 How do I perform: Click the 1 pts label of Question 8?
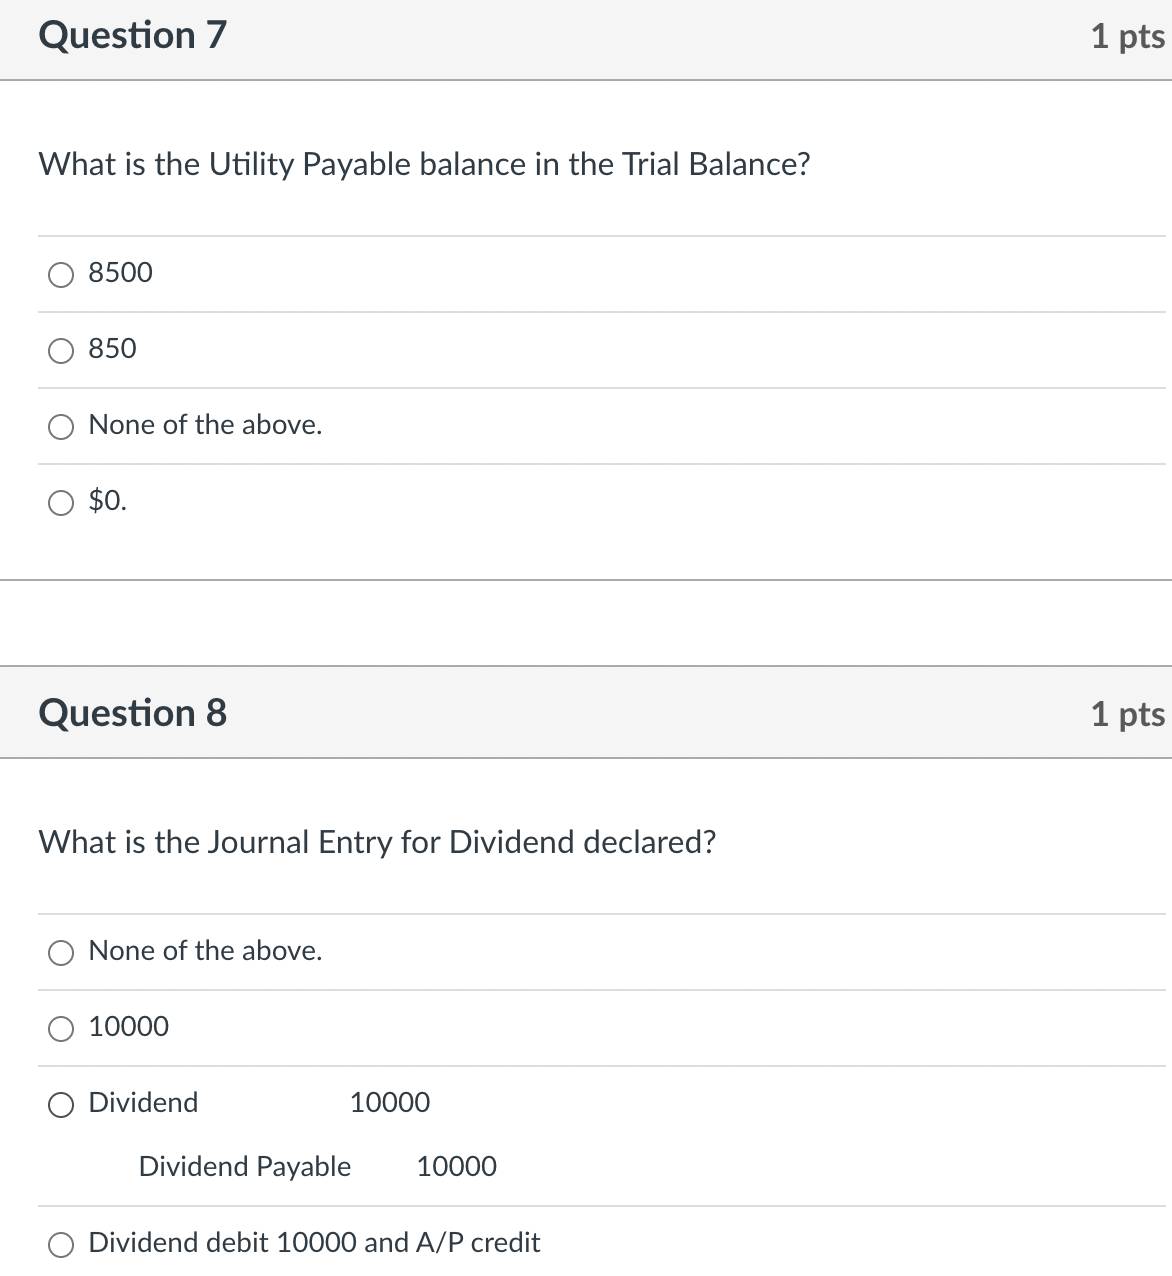(1127, 714)
